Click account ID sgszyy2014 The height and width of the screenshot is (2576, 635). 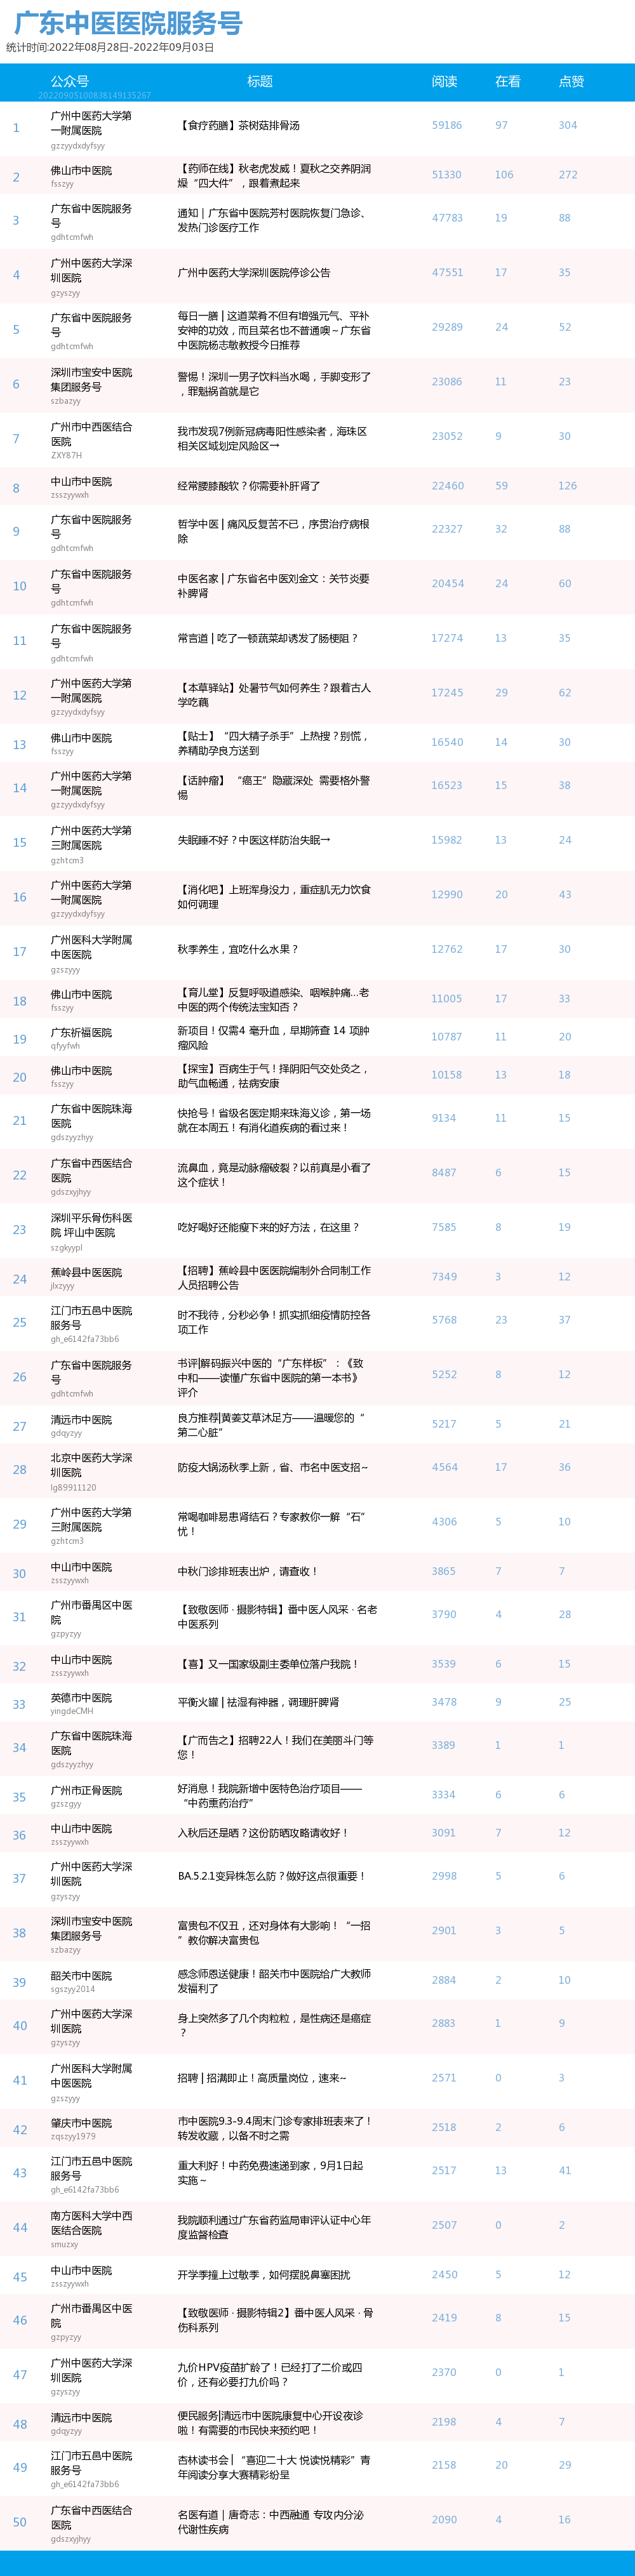73,1989
